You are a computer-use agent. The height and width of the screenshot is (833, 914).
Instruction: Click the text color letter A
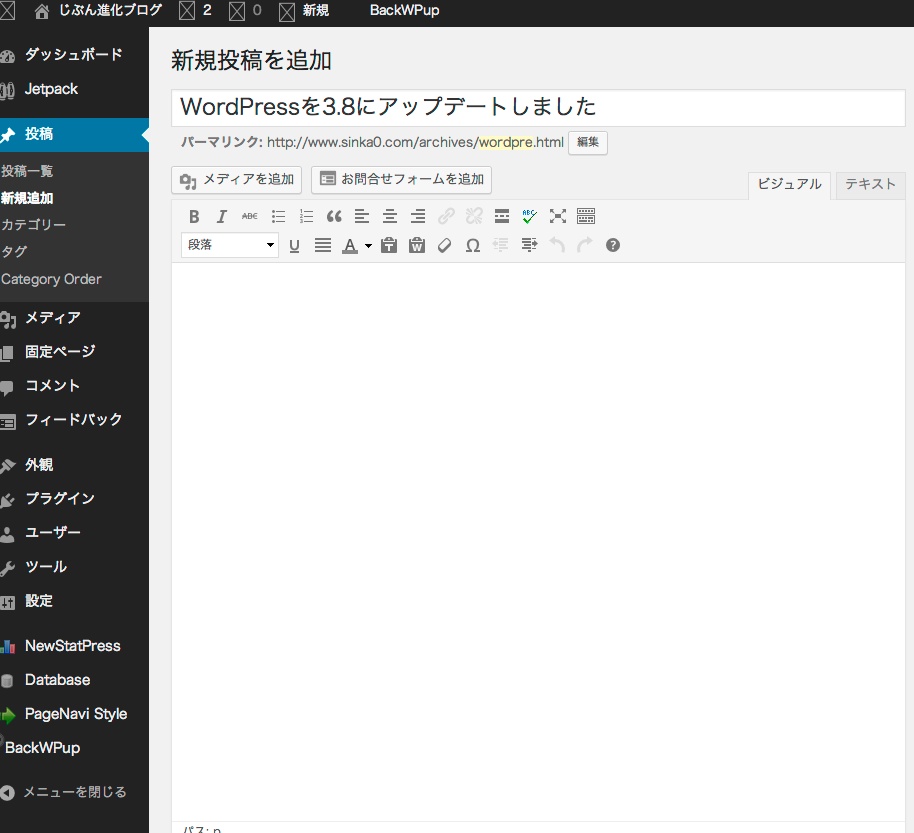350,245
